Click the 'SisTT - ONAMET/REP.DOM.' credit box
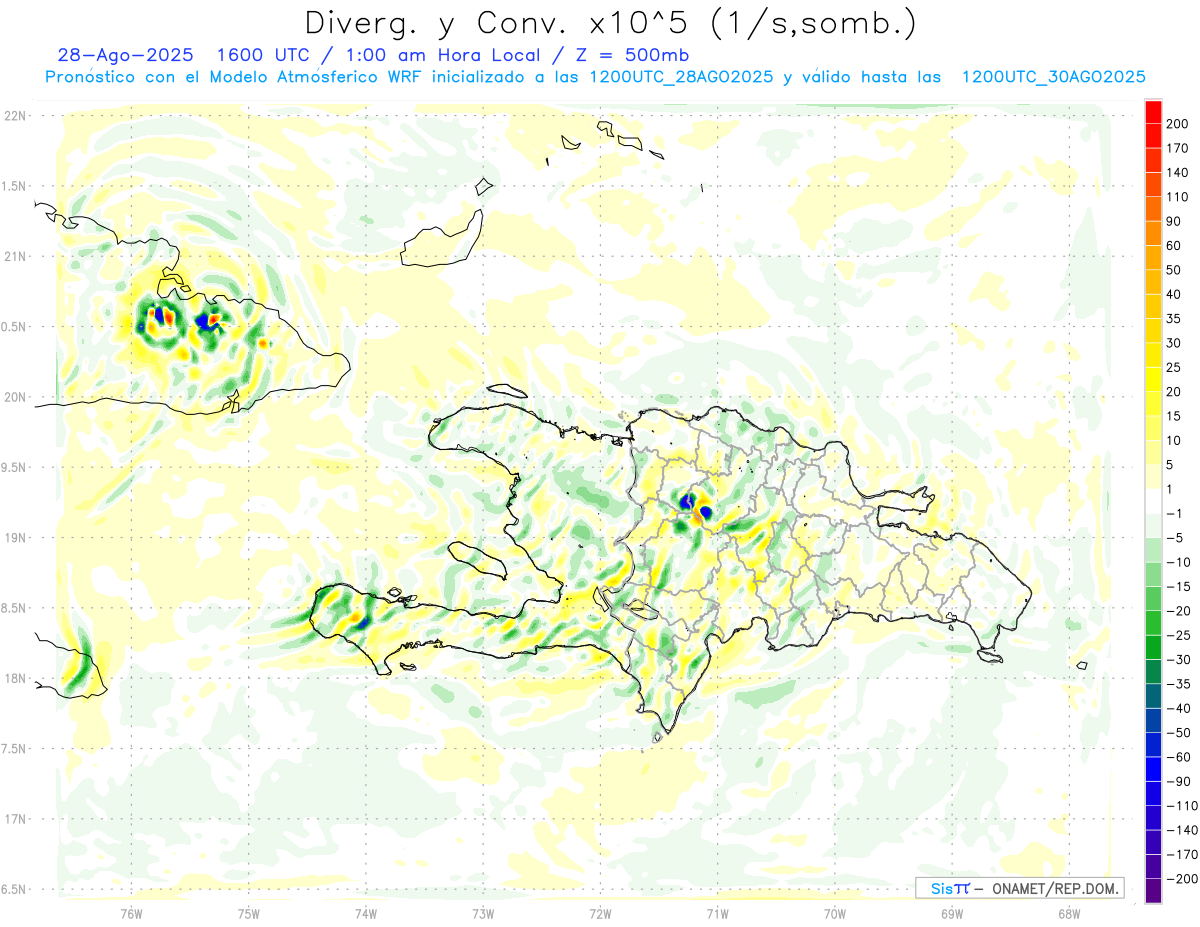This screenshot has height=927, width=1200. pos(1019,888)
